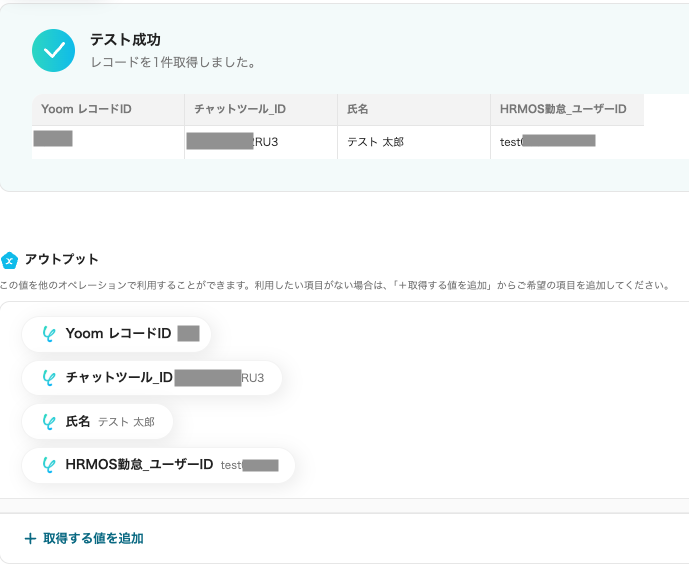This screenshot has height=571, width=689.
Task: Click the blue Output section icon
Action: coord(9,260)
